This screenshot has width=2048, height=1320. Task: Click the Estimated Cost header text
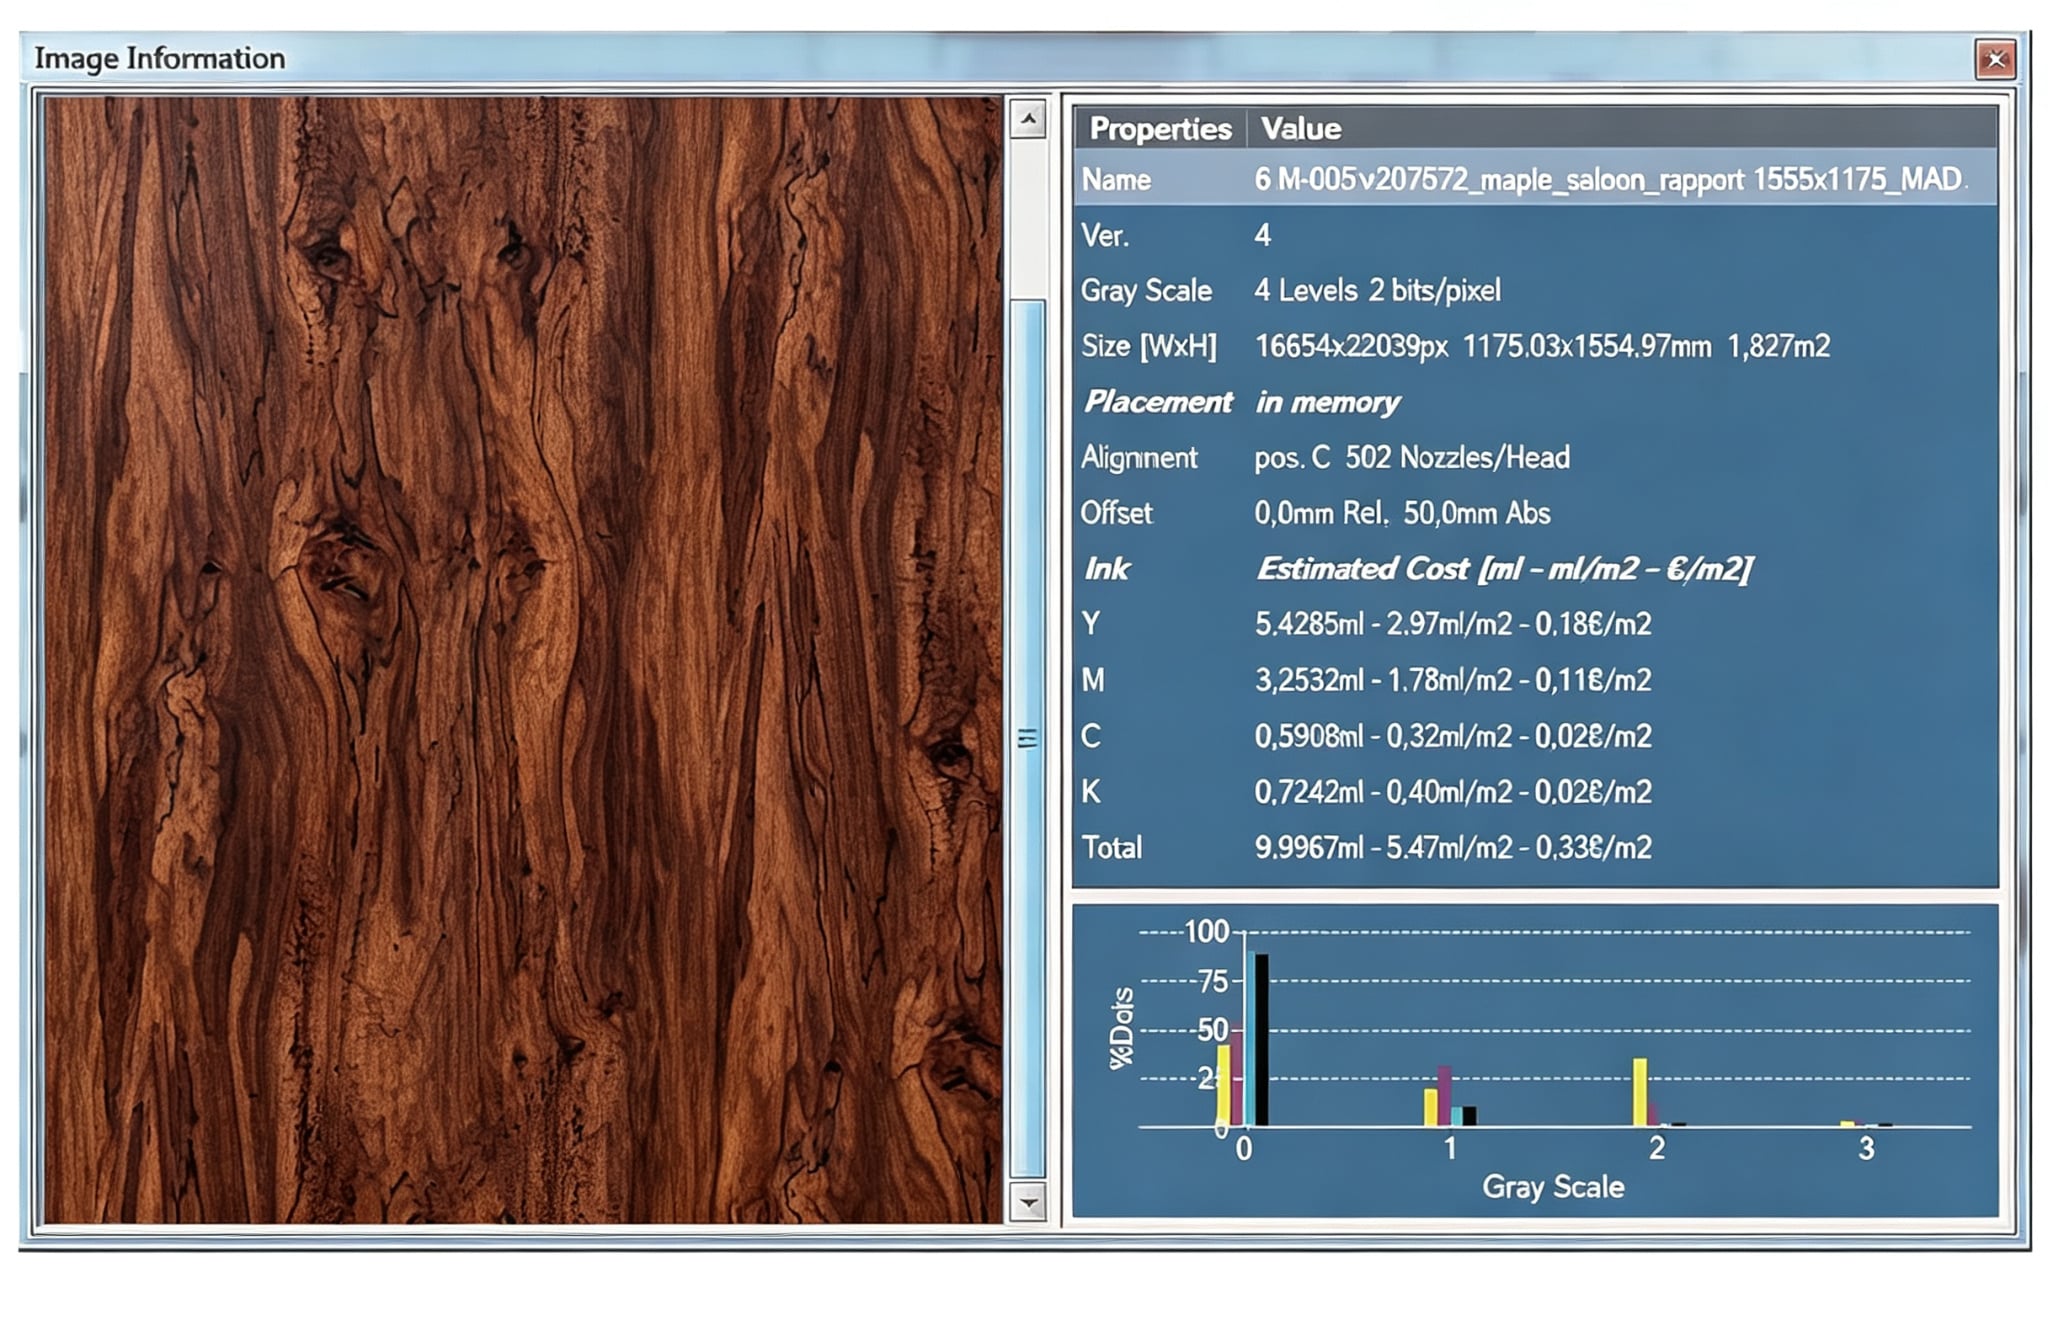pyautogui.click(x=1504, y=569)
